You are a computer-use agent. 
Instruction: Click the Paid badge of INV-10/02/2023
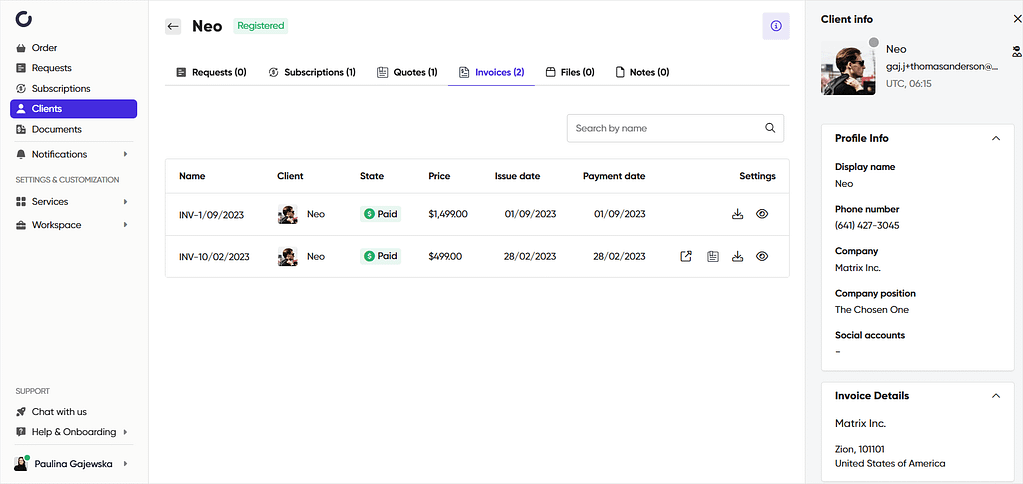click(380, 256)
